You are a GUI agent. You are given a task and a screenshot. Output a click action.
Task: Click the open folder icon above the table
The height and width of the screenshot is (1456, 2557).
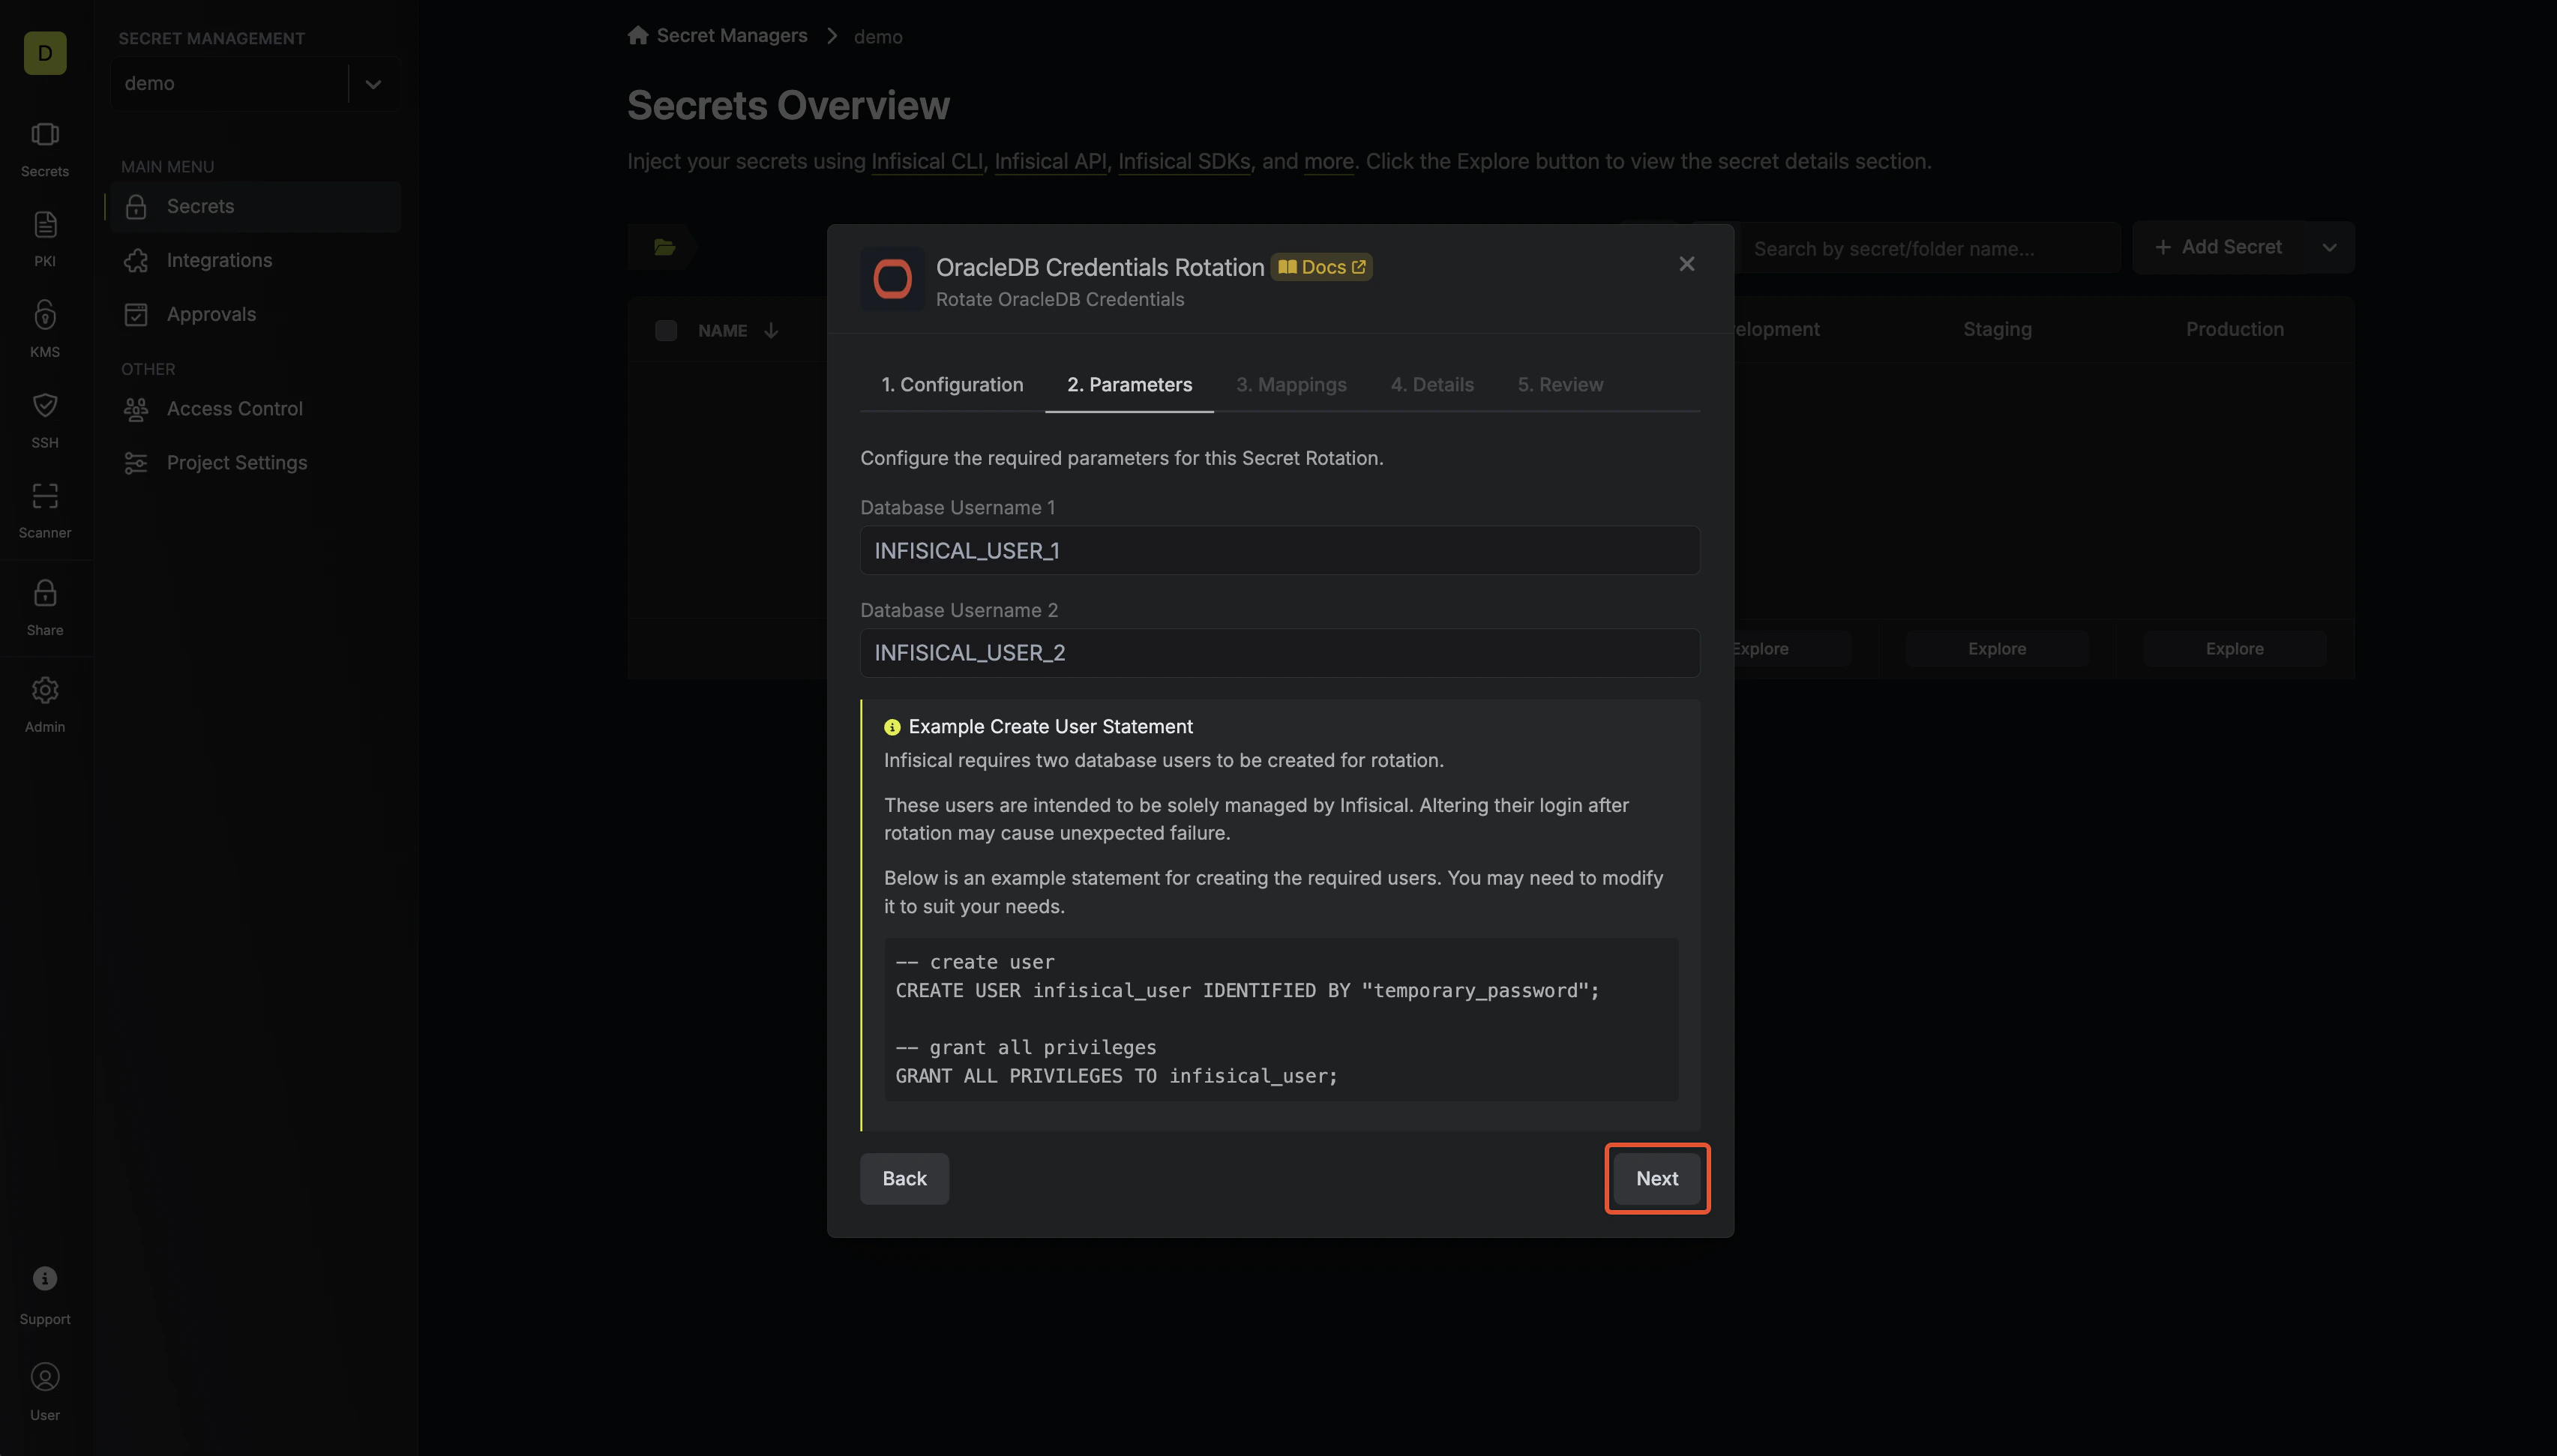tap(664, 247)
